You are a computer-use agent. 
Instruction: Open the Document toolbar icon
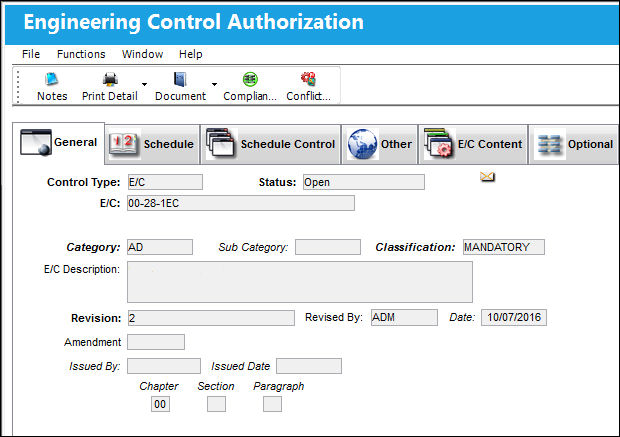[x=180, y=79]
